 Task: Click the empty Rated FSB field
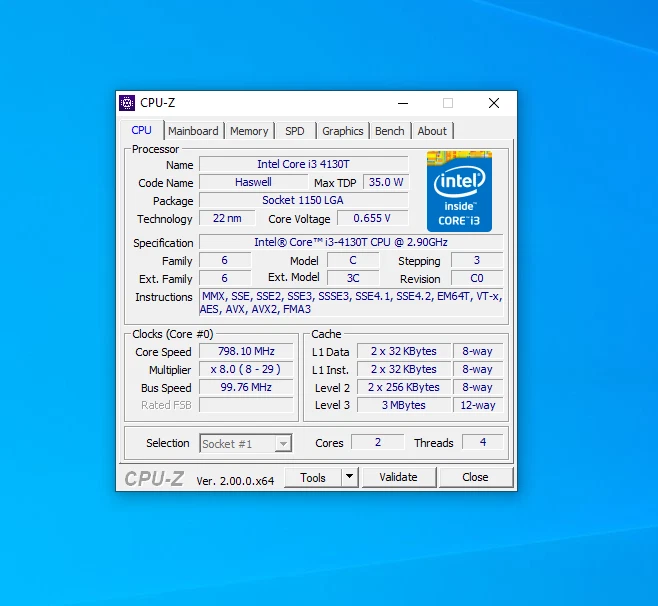pyautogui.click(x=246, y=405)
